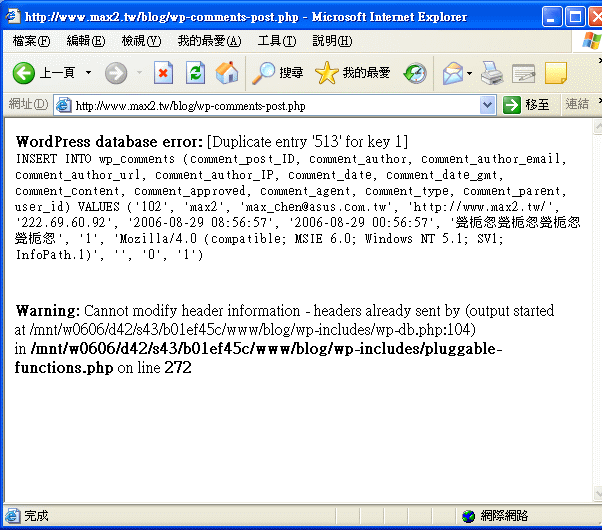
Task: Click the grayed Forward arrow button
Action: (116, 73)
